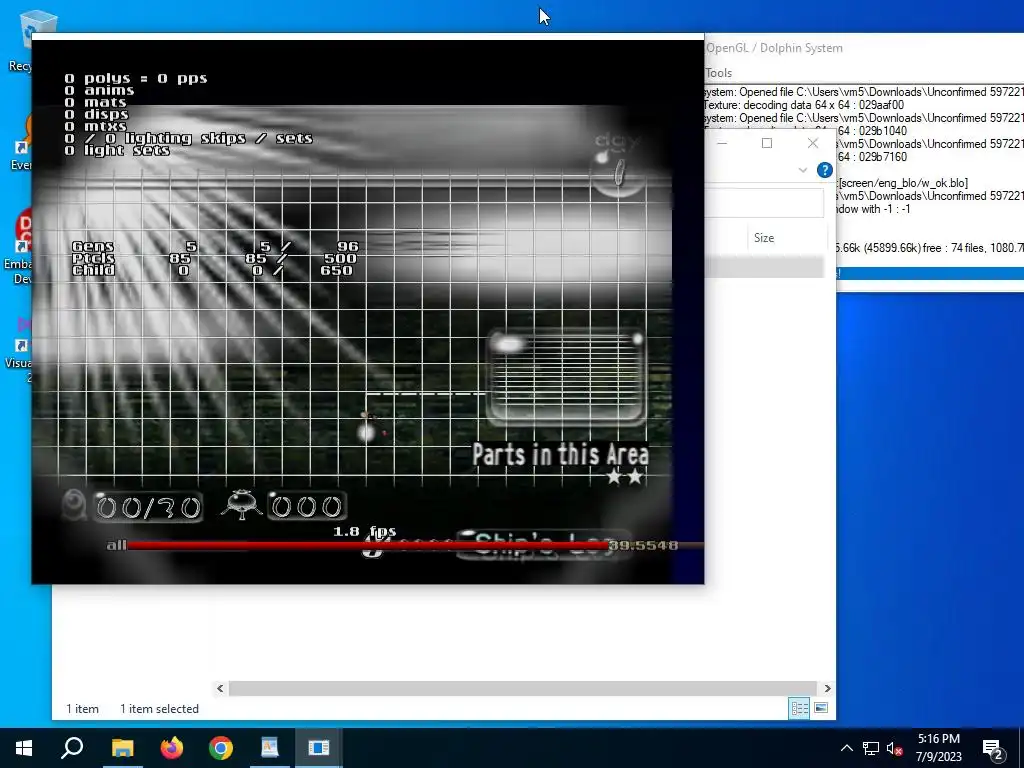Switch to details view in File Explorer
The image size is (1024, 768).
799,709
